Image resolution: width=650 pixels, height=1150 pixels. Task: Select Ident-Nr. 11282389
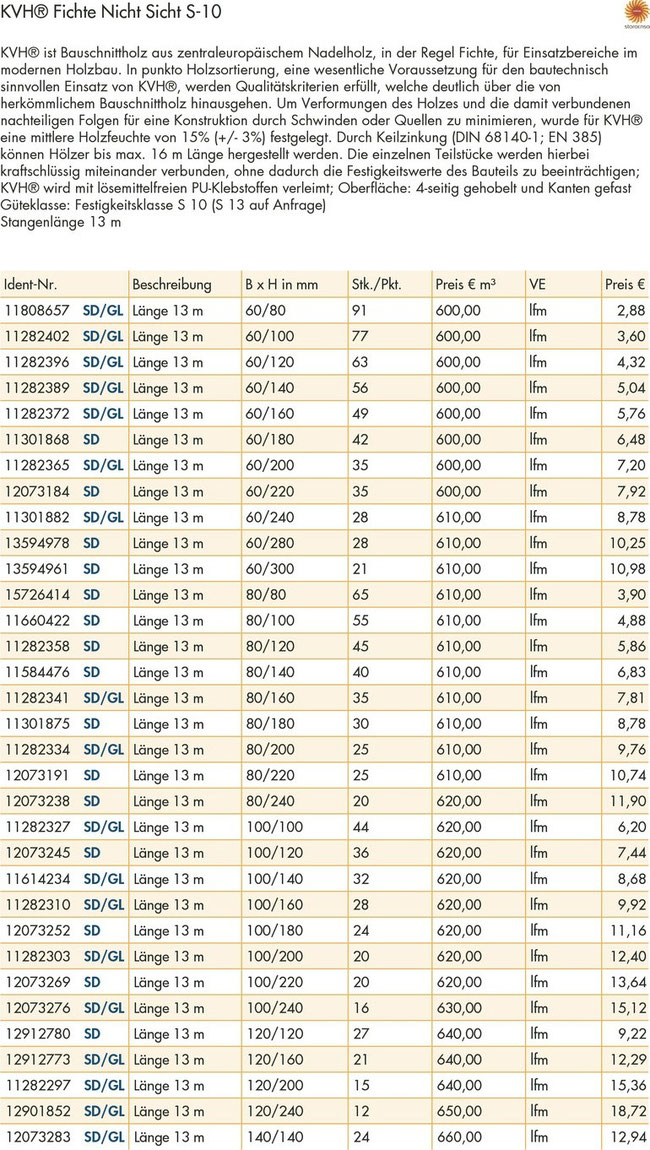point(37,388)
